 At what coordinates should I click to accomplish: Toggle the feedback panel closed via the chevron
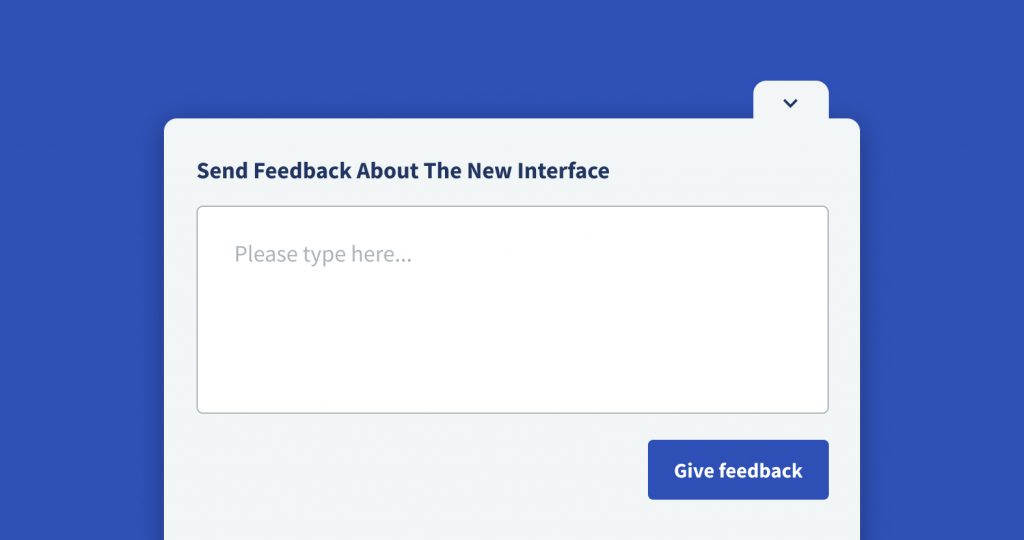[790, 102]
